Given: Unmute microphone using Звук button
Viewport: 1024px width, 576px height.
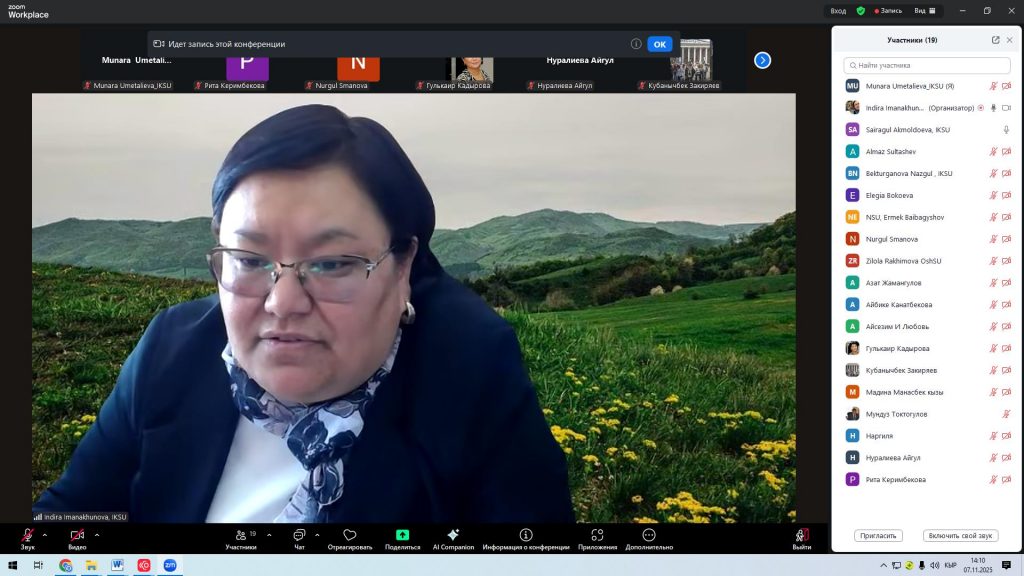Looking at the screenshot, I should (27, 535).
